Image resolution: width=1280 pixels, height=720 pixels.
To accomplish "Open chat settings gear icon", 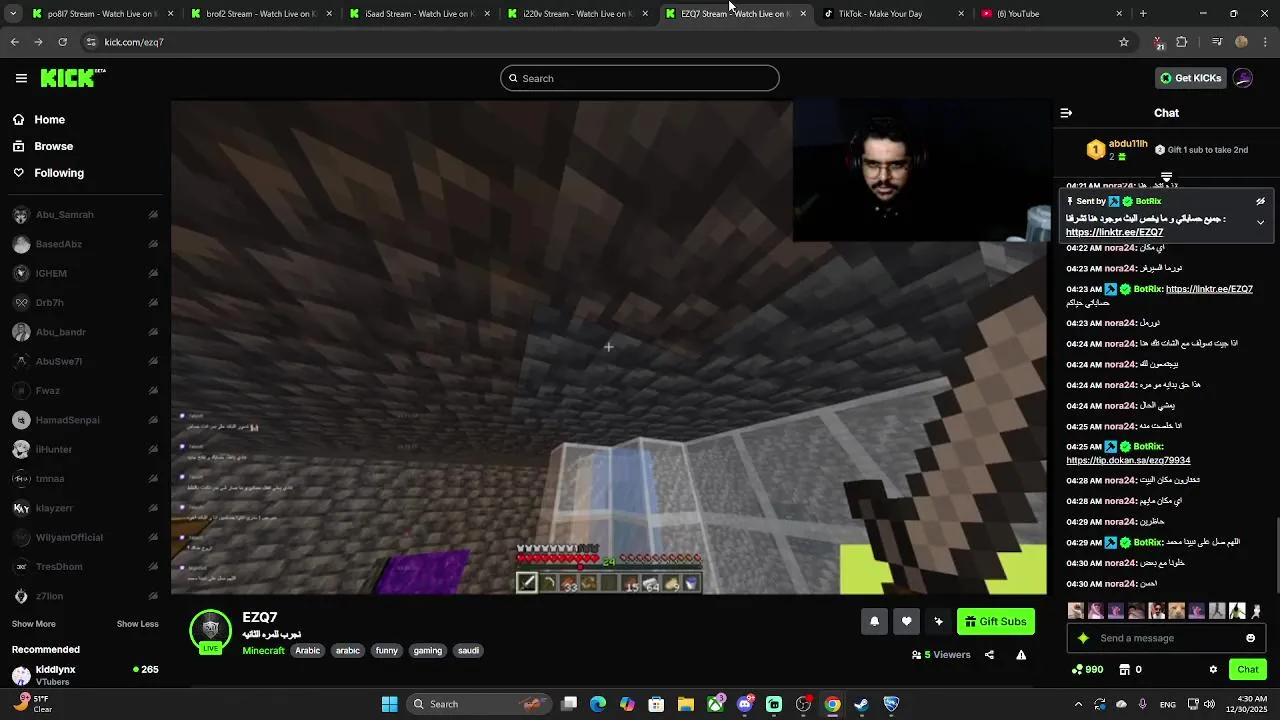I will (1213, 670).
